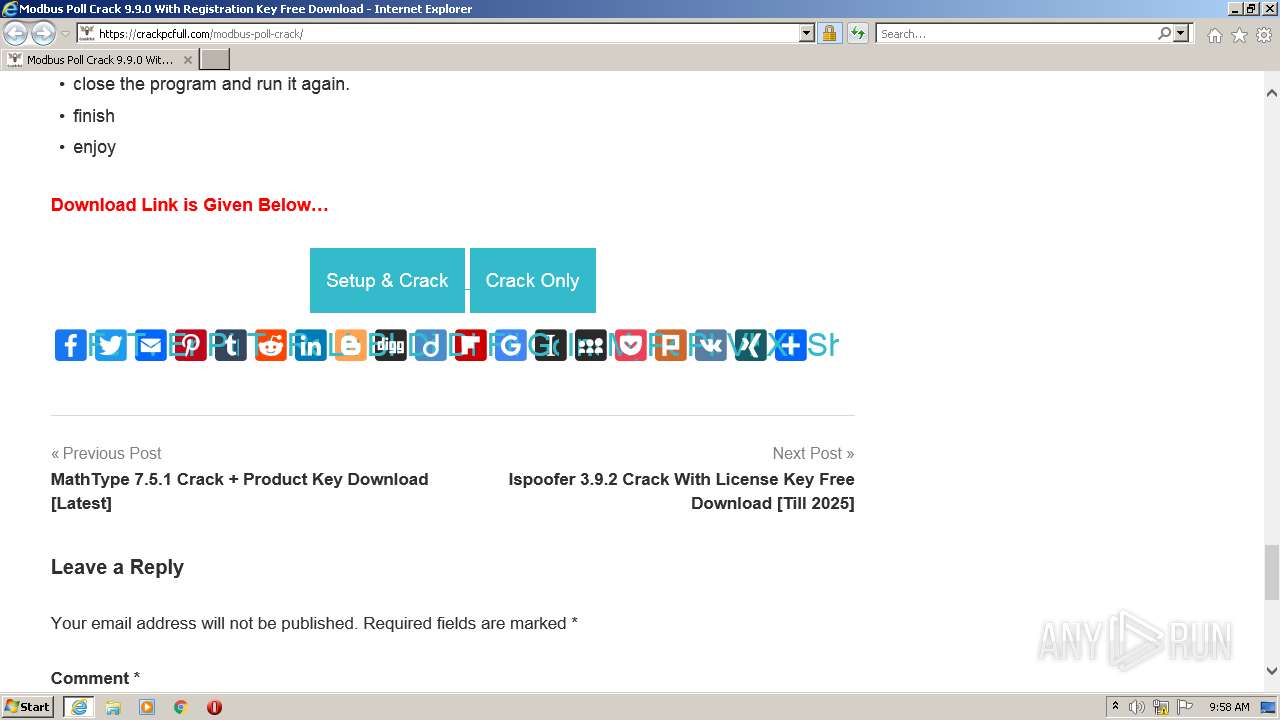Share the post on Plurk
Image resolution: width=1280 pixels, height=720 pixels.
coord(671,345)
